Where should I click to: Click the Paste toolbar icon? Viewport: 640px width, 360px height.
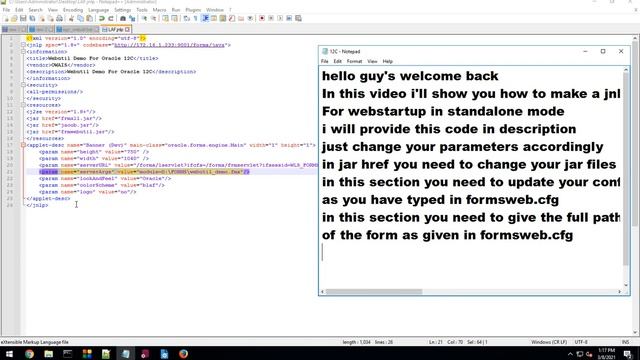(89, 18)
